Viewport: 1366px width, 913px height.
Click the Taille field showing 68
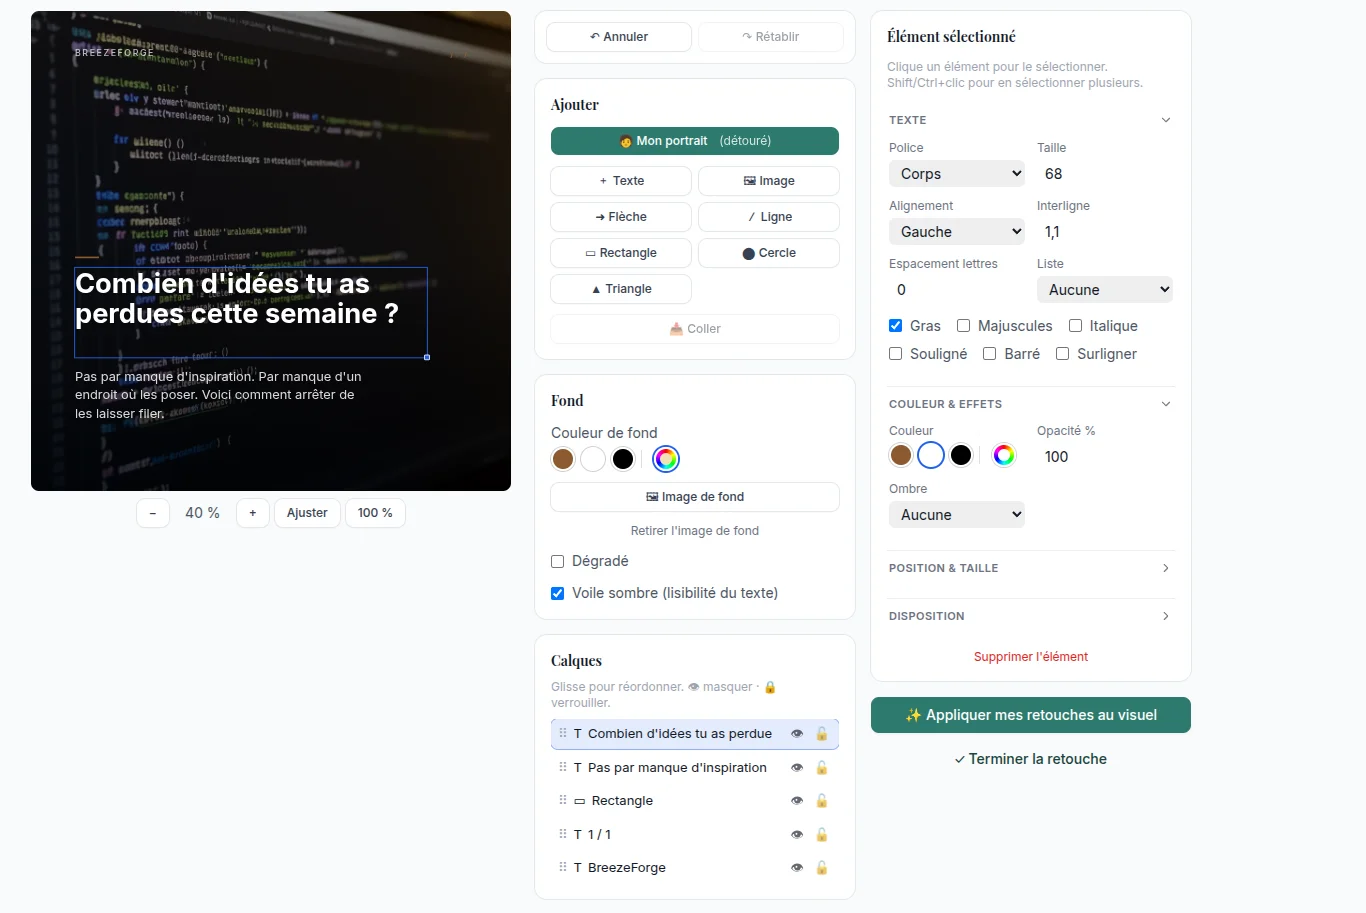tap(1105, 174)
